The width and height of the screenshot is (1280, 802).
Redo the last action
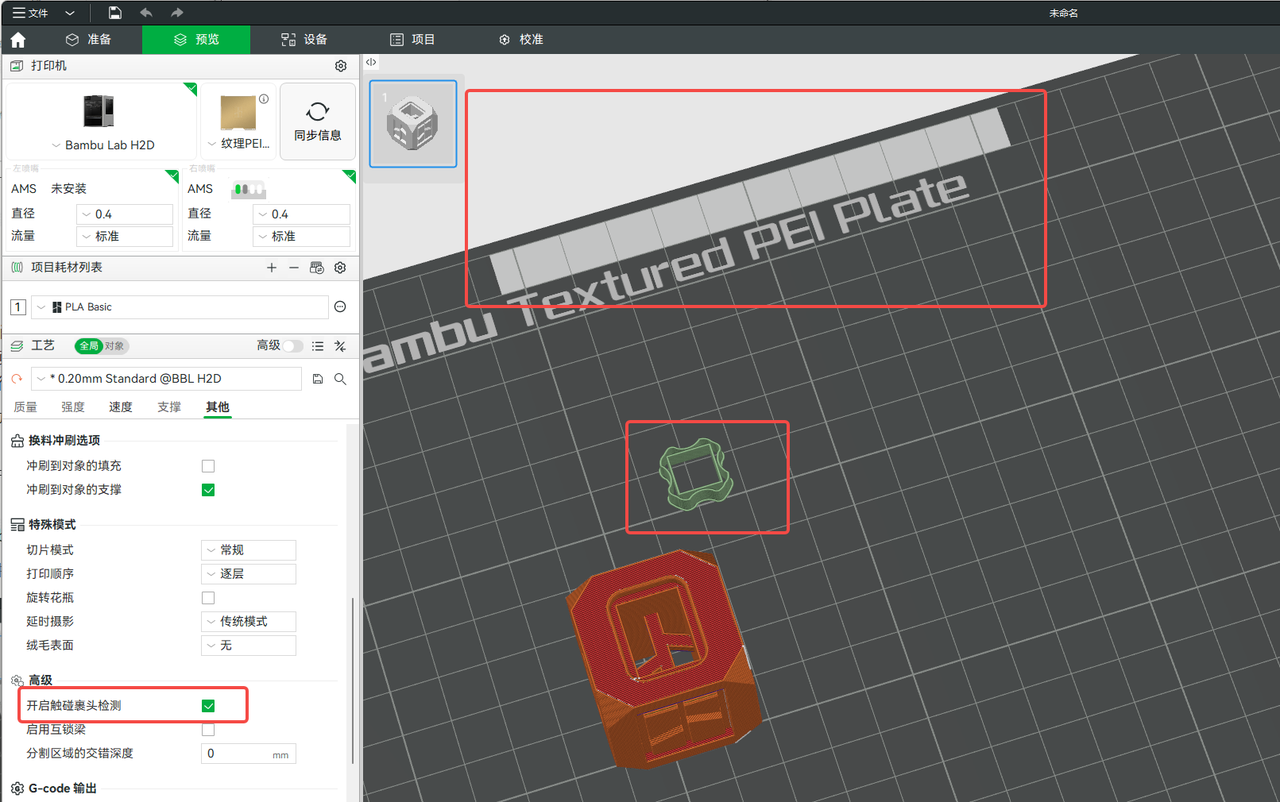click(177, 13)
